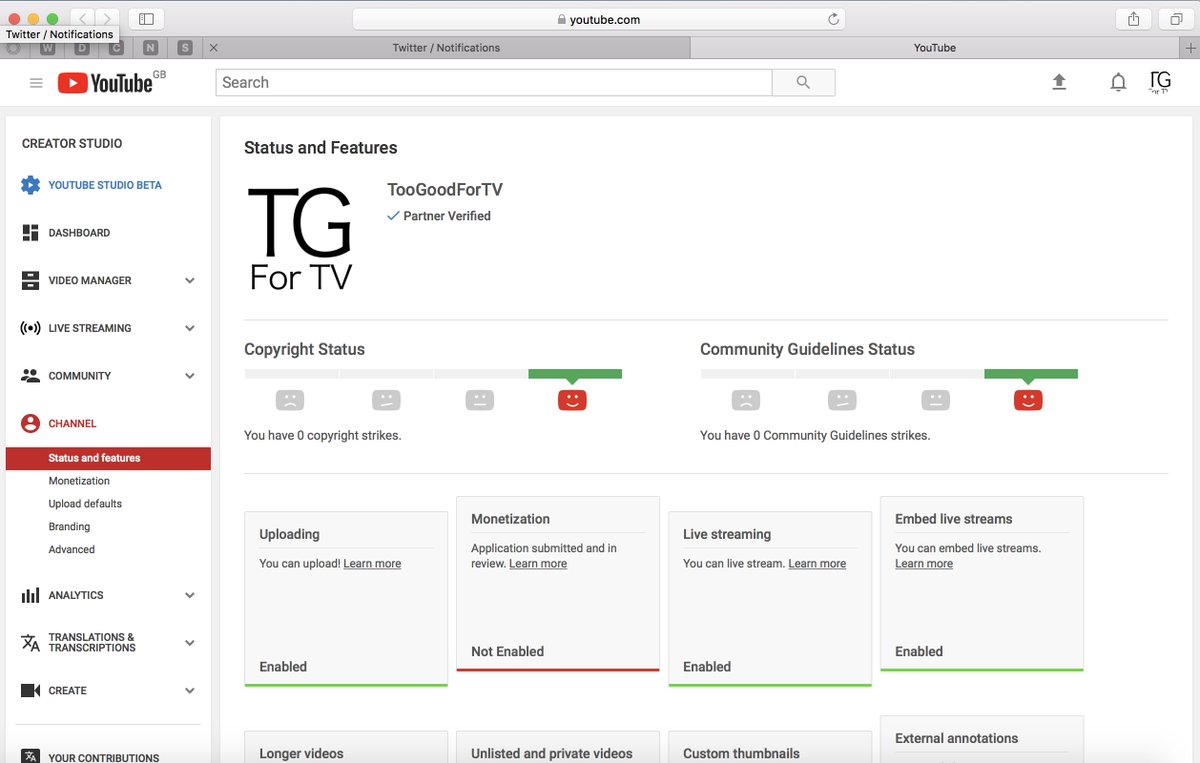
Task: Click the YouTube Studio Beta gear icon
Action: pos(30,185)
